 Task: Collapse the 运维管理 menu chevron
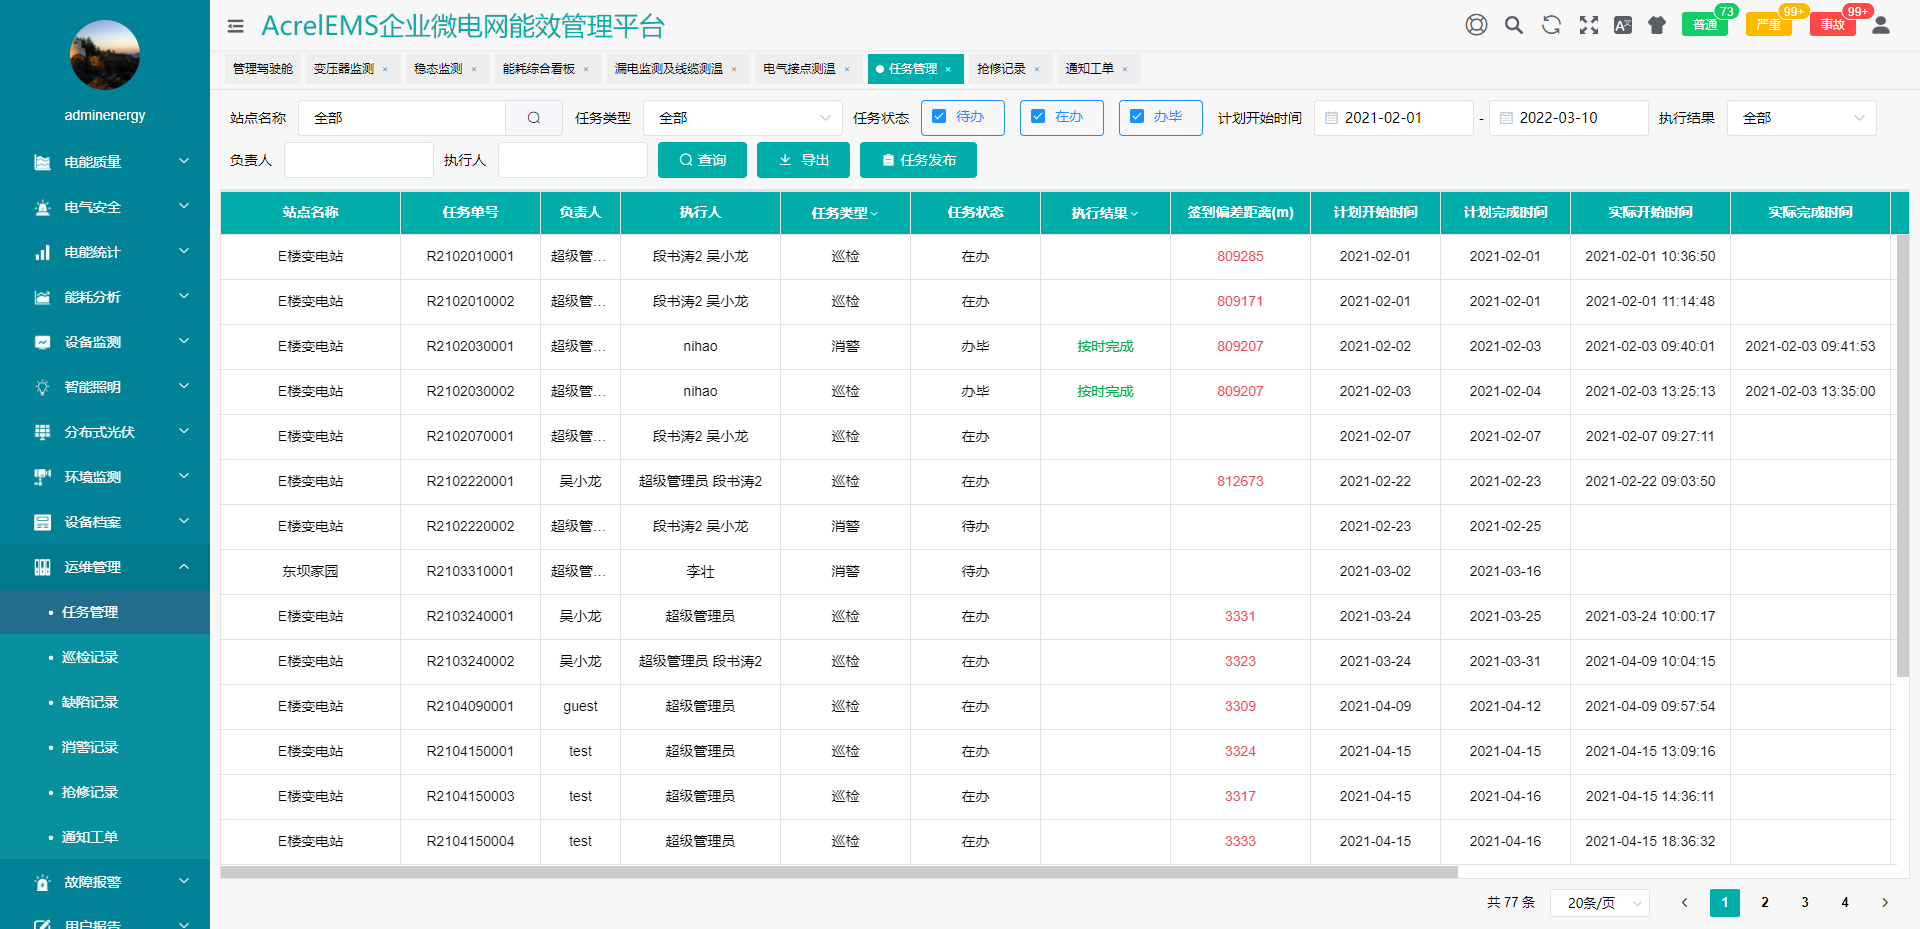pos(184,566)
